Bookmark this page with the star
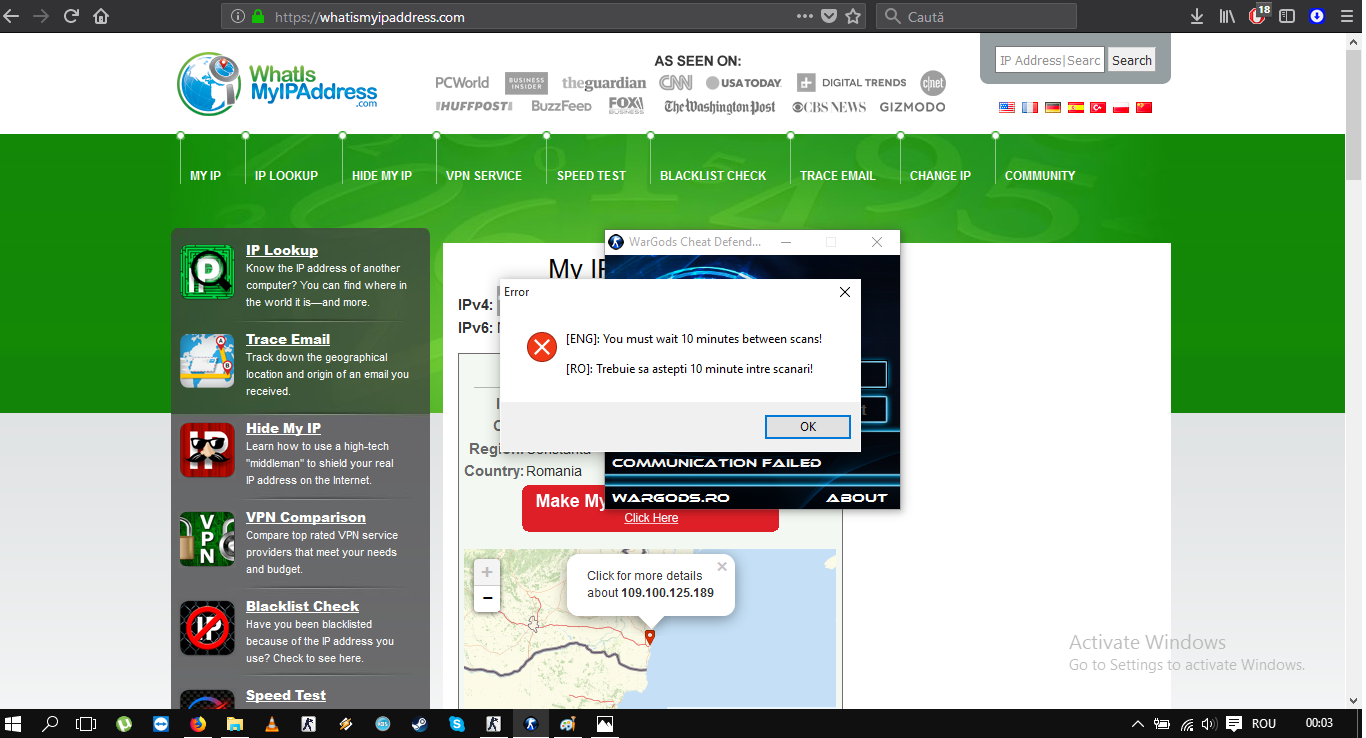Image resolution: width=1366 pixels, height=738 pixels. pos(853,16)
